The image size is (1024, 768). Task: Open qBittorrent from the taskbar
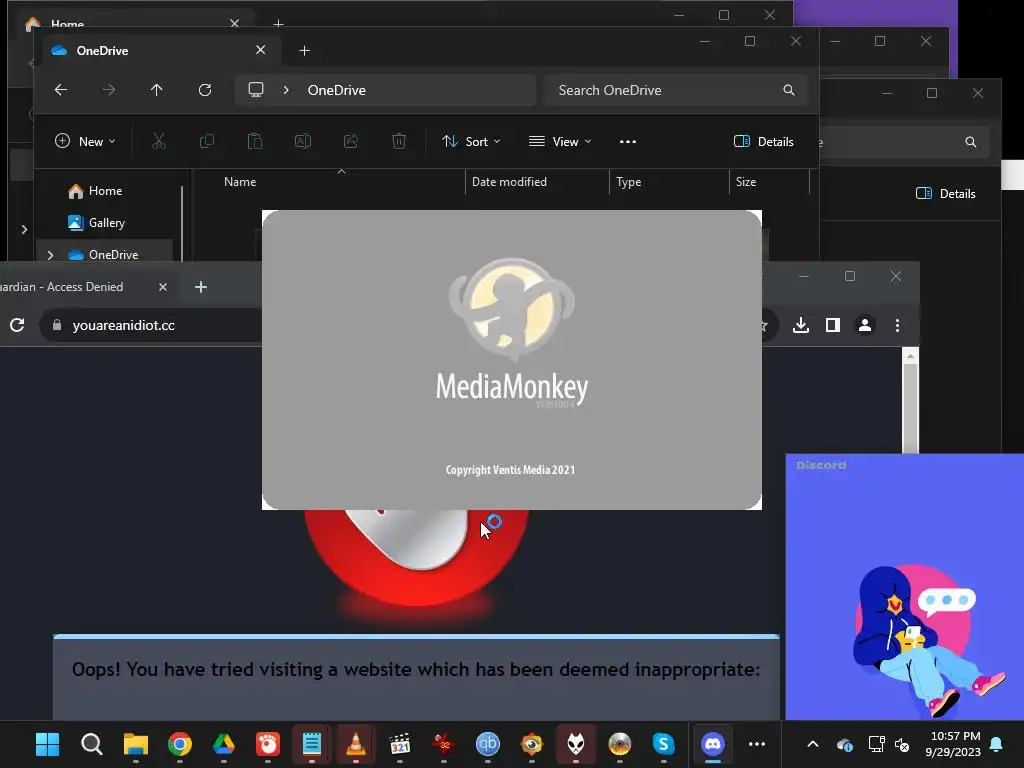tap(488, 744)
